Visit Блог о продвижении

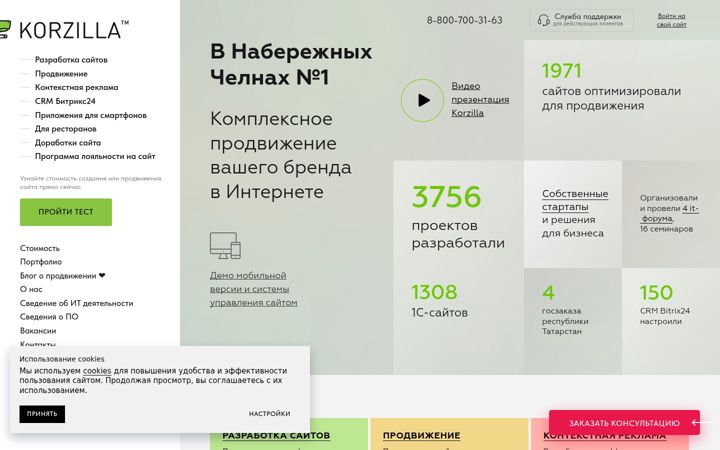click(62, 276)
